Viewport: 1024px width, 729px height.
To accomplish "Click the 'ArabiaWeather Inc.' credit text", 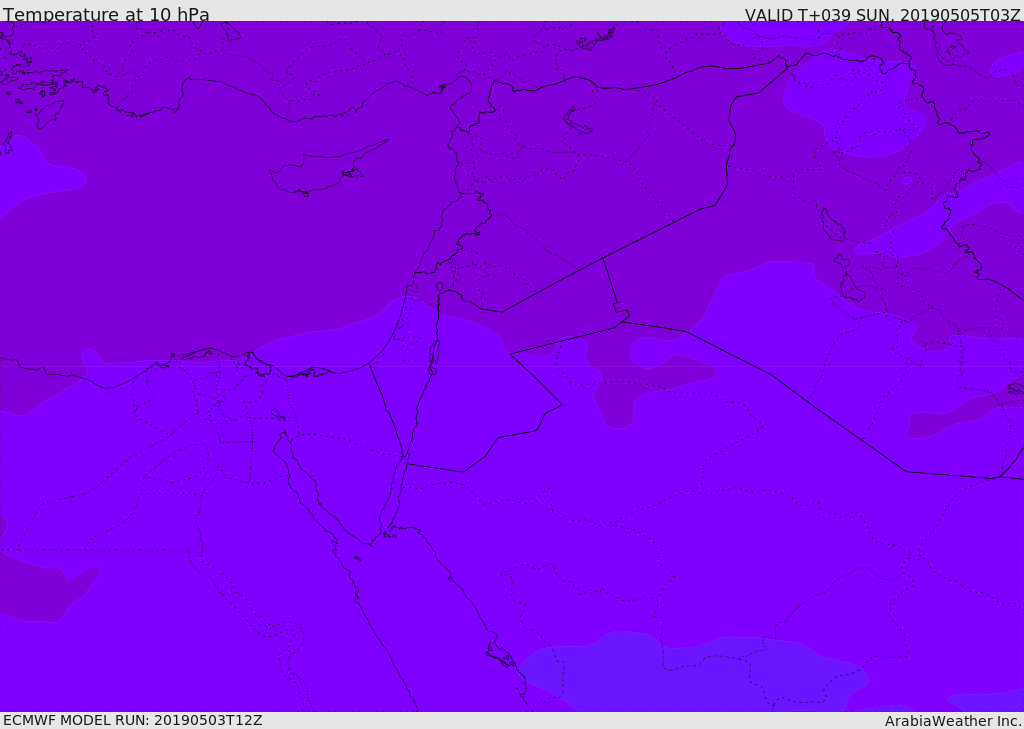I will (953, 721).
